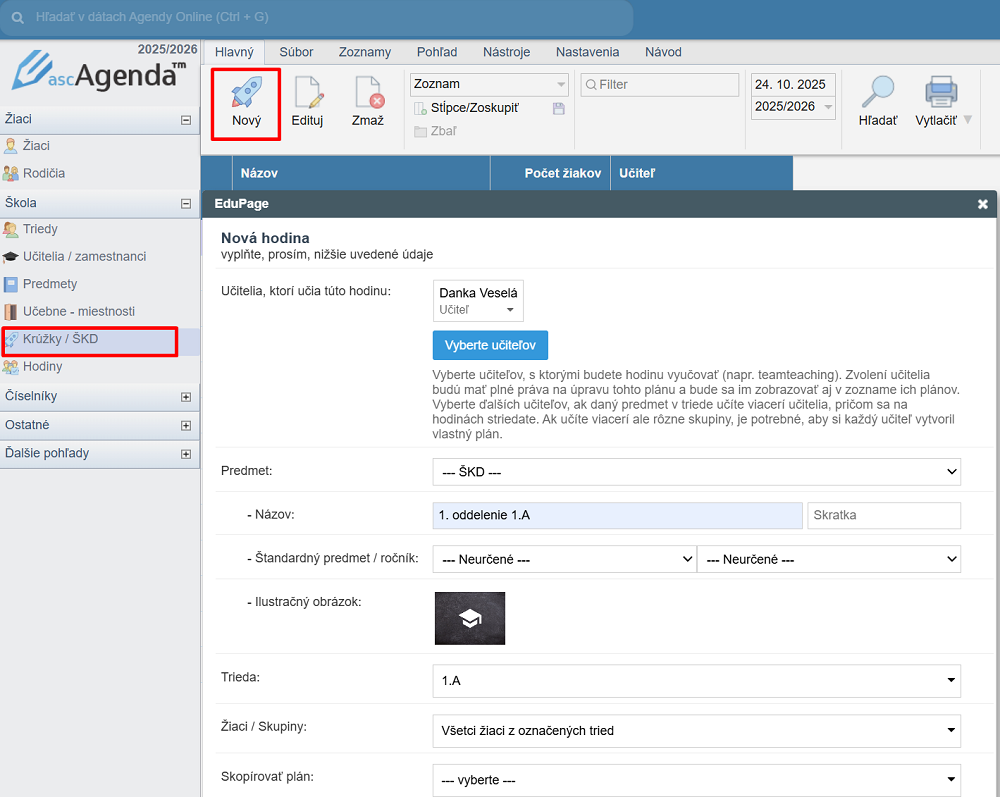This screenshot has width=1000, height=797.
Task: Click the illustrative image thumbnail
Action: pyautogui.click(x=469, y=618)
